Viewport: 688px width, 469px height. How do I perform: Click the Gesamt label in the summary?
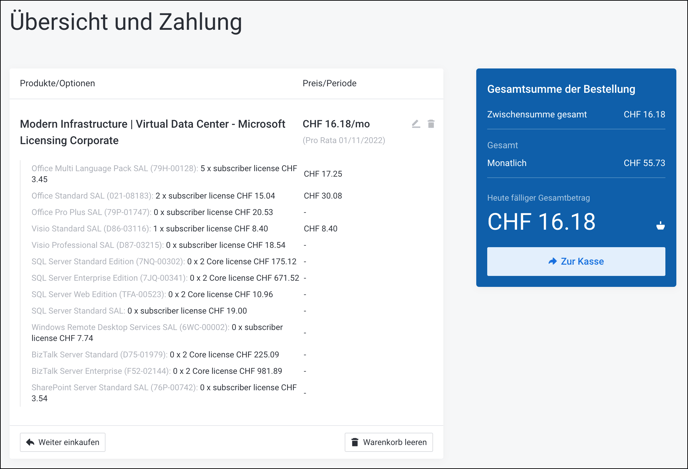point(502,145)
